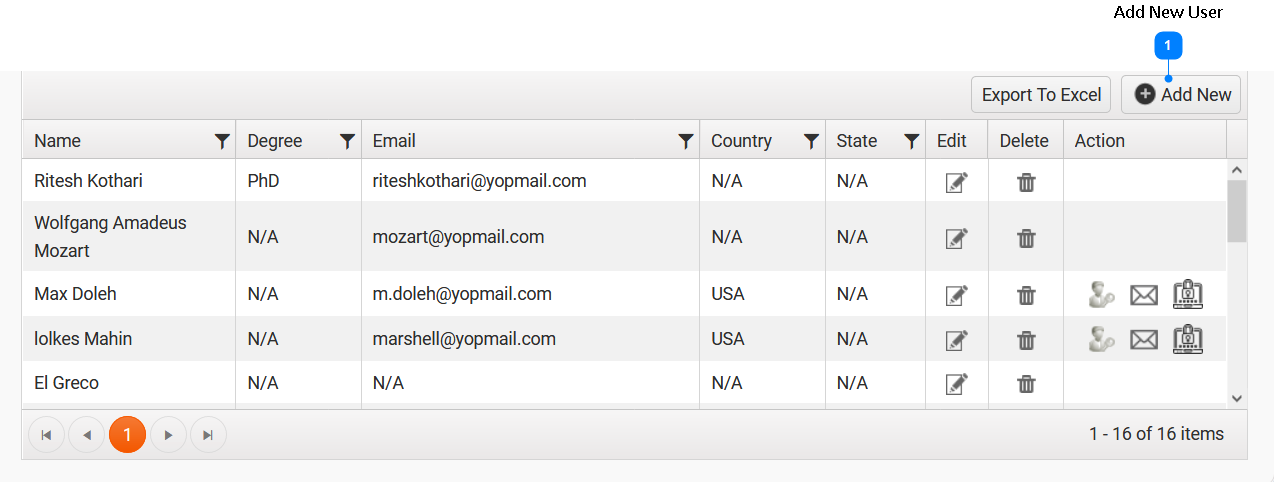Screen dimensions: 1274x482
Task: Click the scrollbar down arrow in the grid
Action: [x=1237, y=398]
